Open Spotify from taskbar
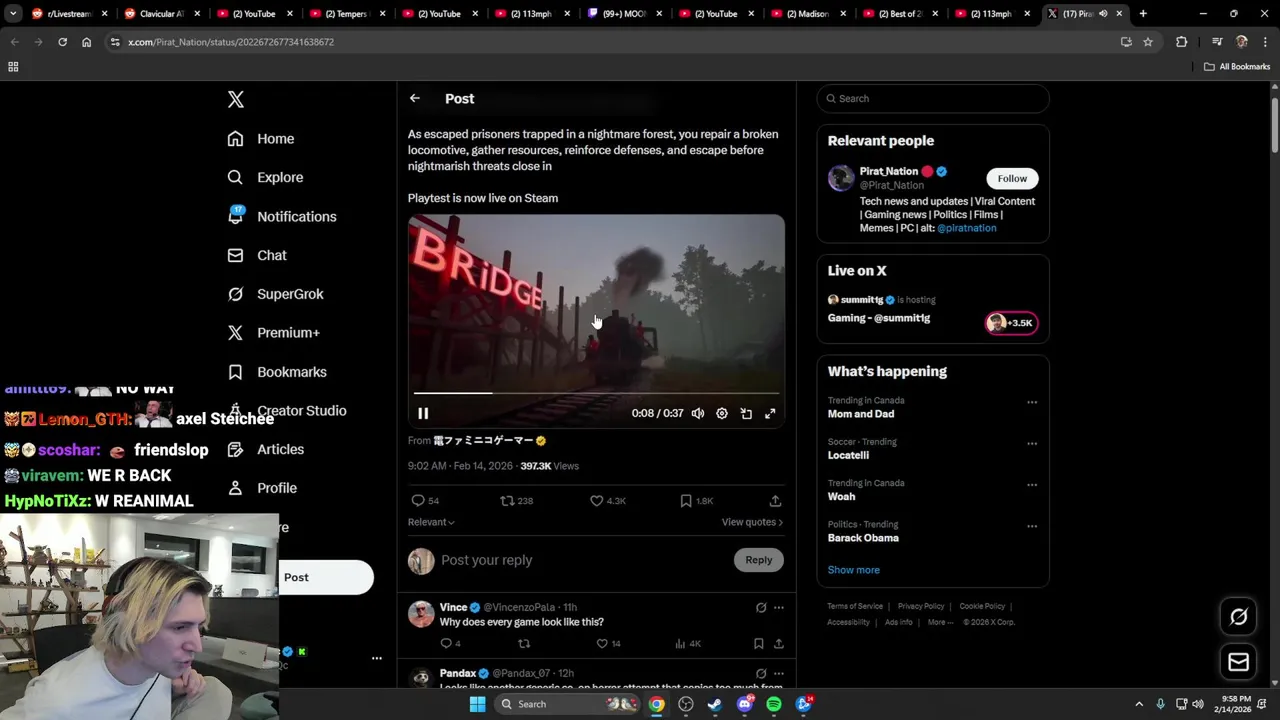The width and height of the screenshot is (1280, 720). pyautogui.click(x=774, y=704)
